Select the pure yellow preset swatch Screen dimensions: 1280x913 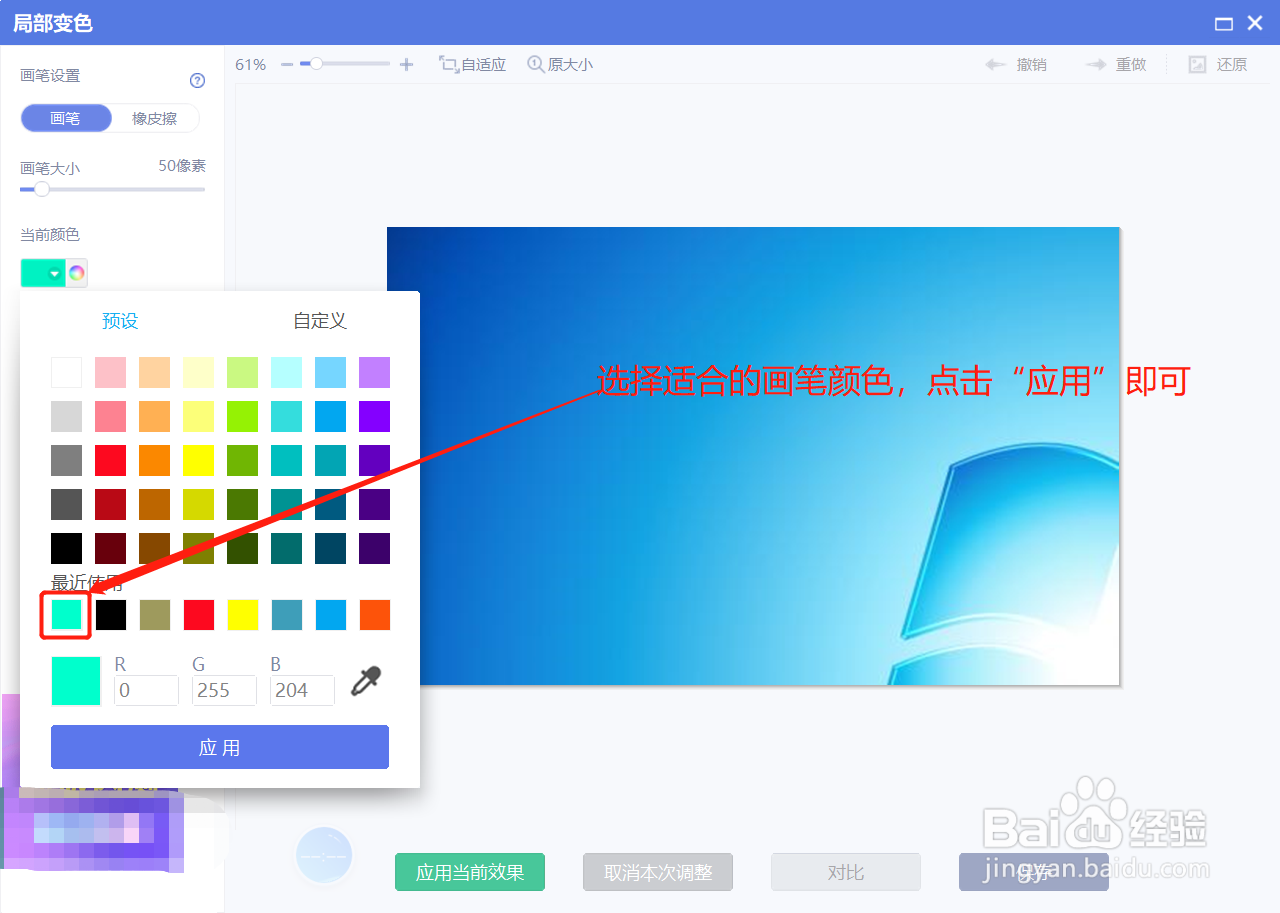[x=199, y=460]
